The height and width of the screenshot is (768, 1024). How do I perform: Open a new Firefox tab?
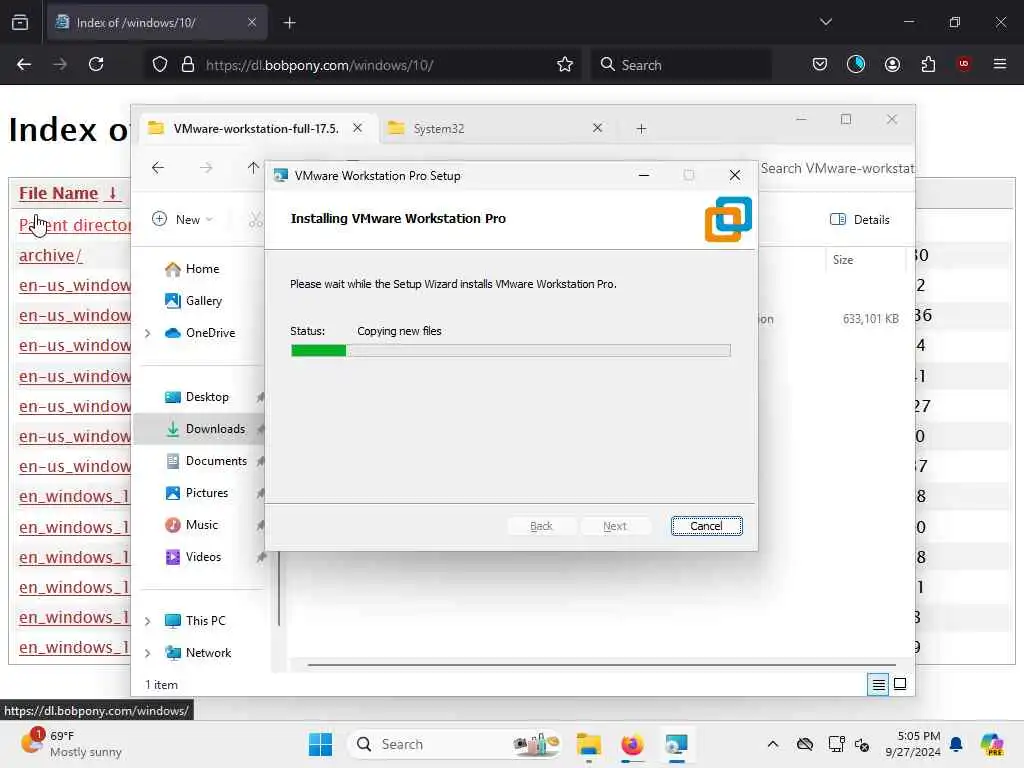289,23
